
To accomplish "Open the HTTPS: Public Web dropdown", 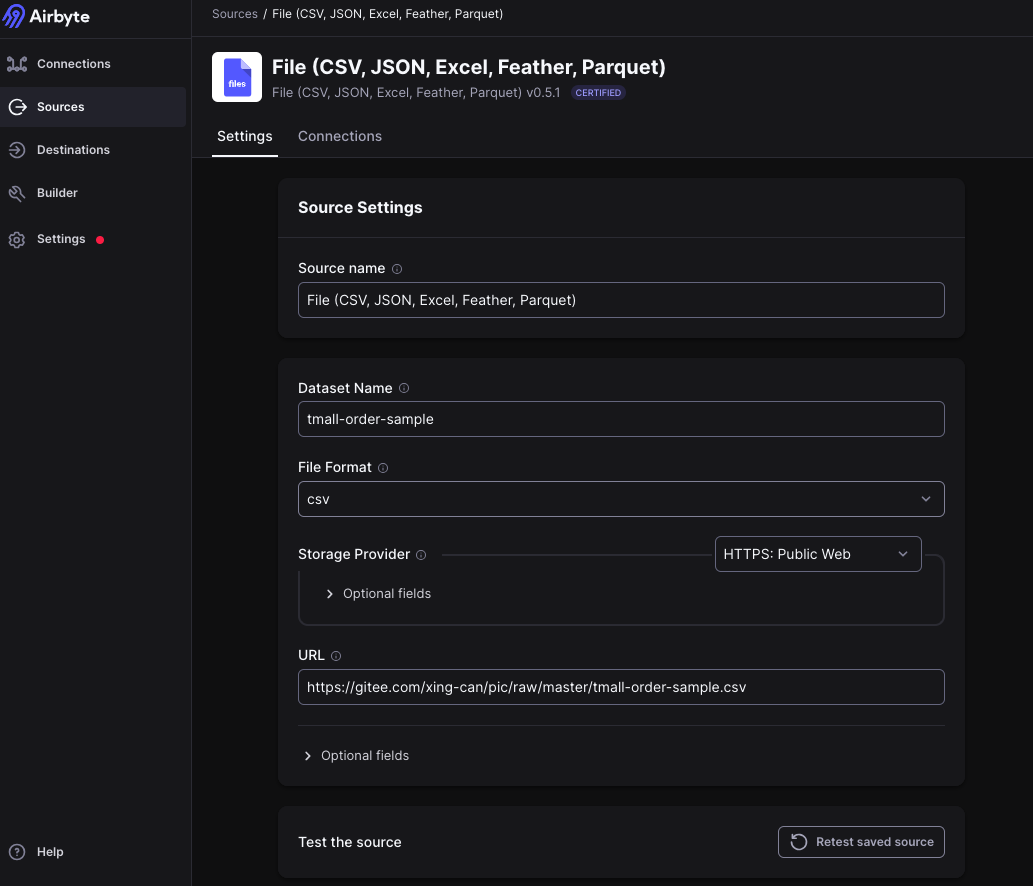I will point(818,554).
